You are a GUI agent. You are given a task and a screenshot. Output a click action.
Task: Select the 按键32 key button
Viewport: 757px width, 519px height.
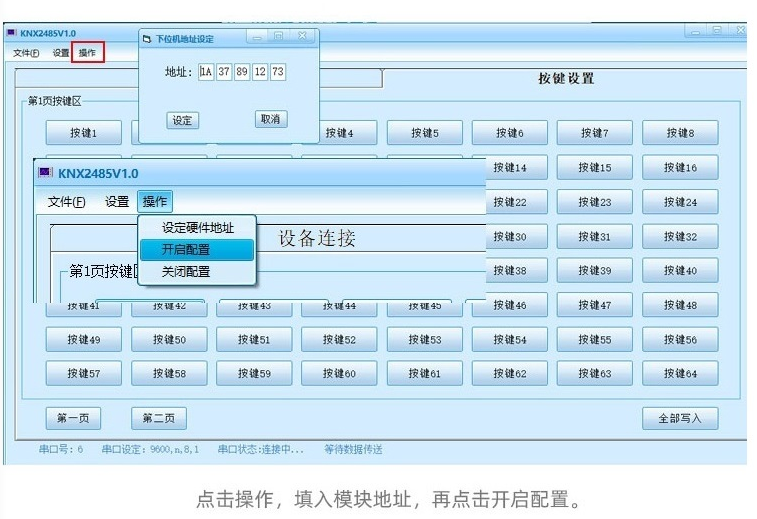tap(679, 237)
